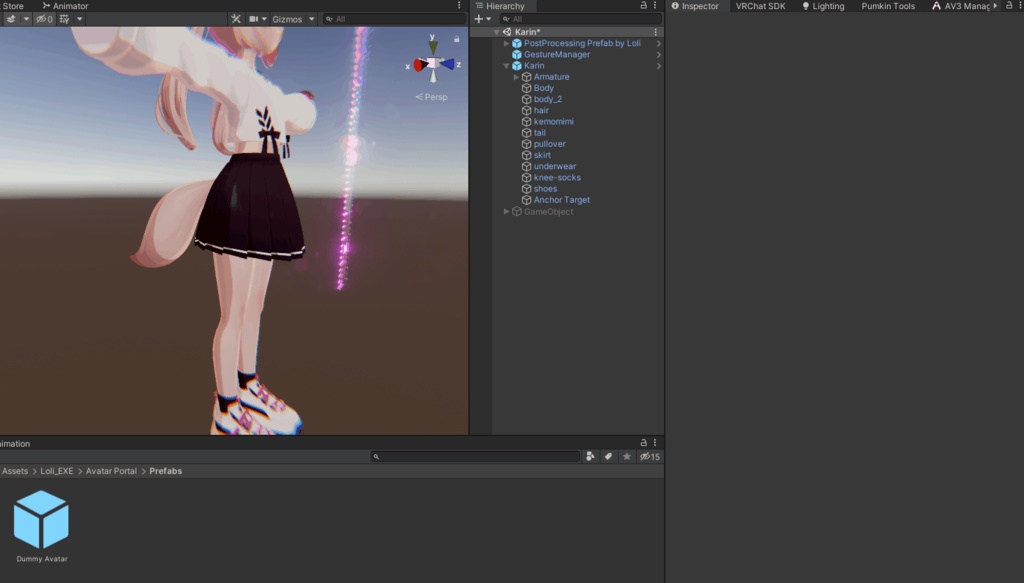Toggle scene visibility with crossed-eye icon
This screenshot has height=583, width=1024.
43,18
